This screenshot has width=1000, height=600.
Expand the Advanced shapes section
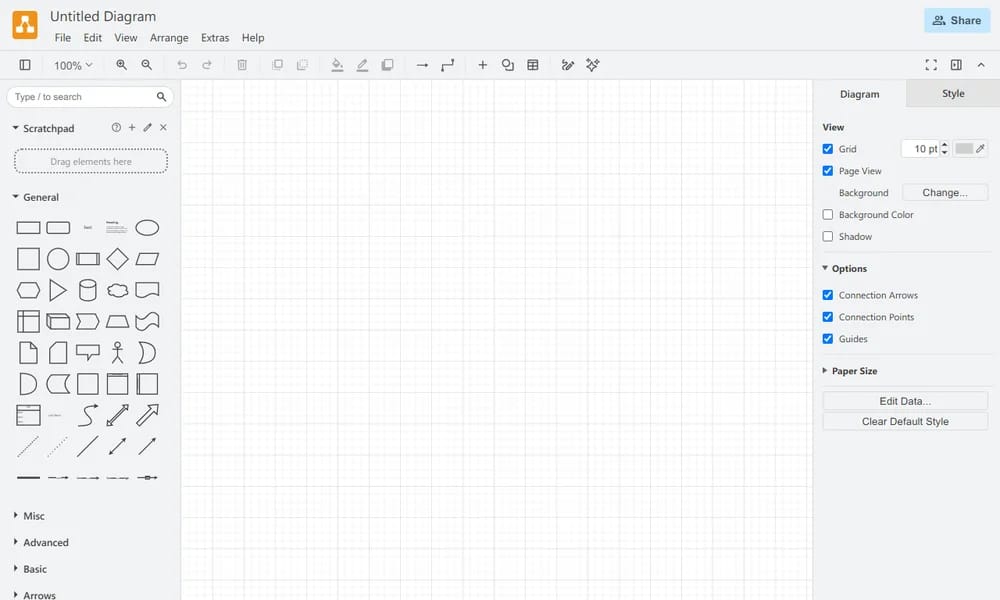click(x=41, y=543)
